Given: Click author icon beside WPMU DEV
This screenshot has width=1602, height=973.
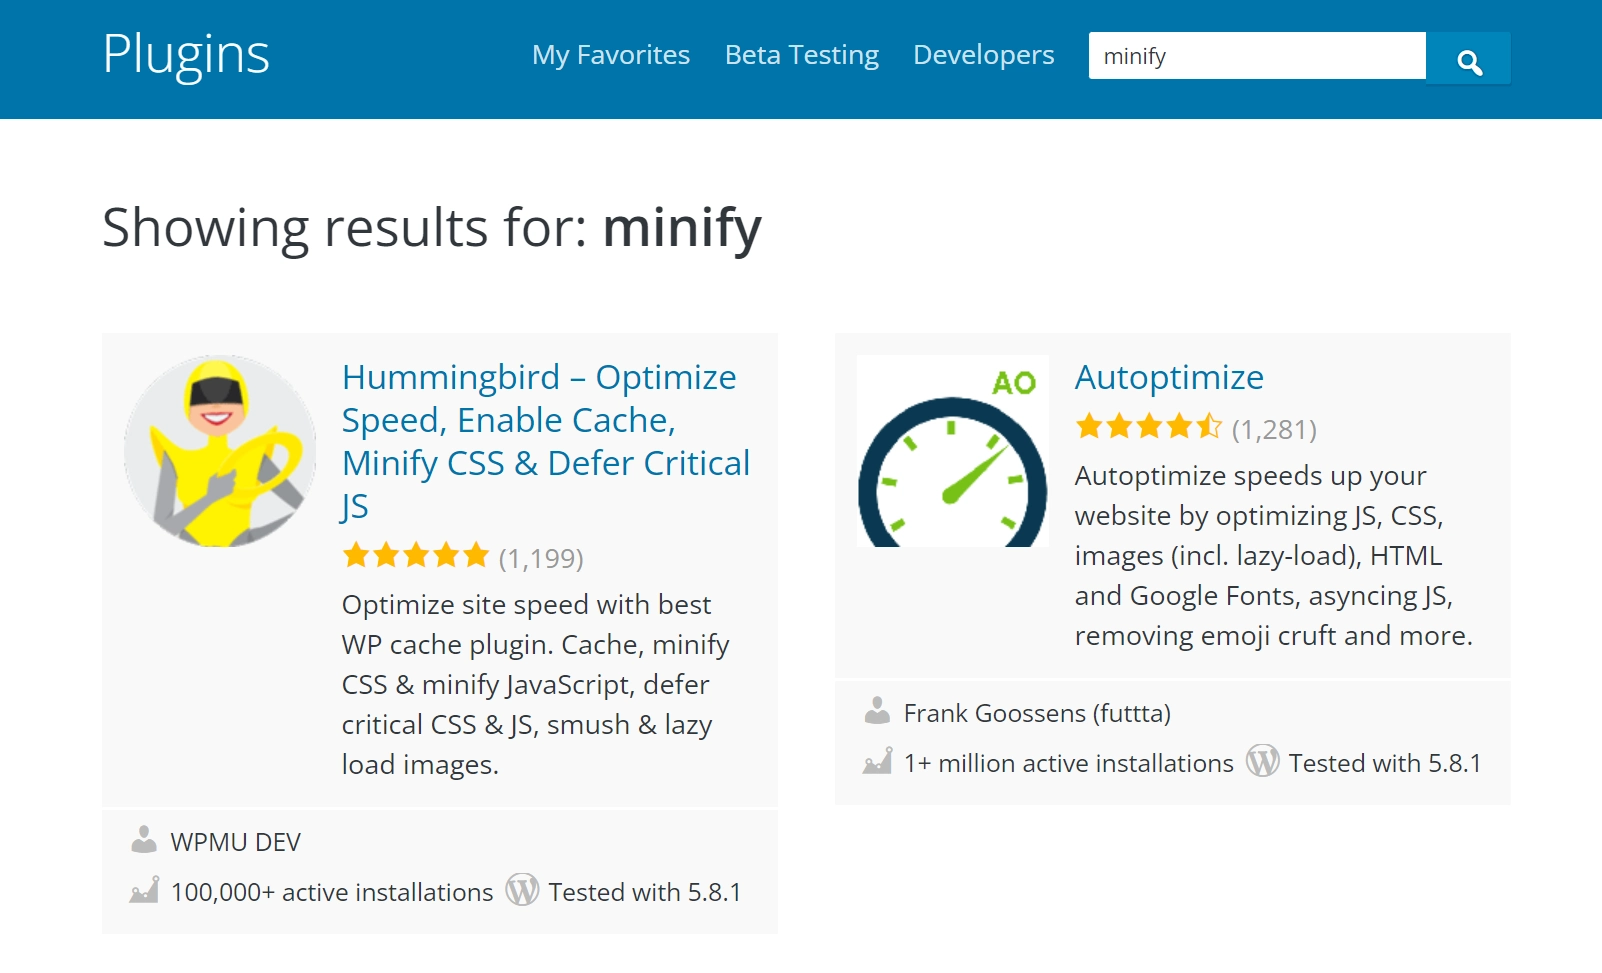Looking at the screenshot, I should (x=144, y=840).
